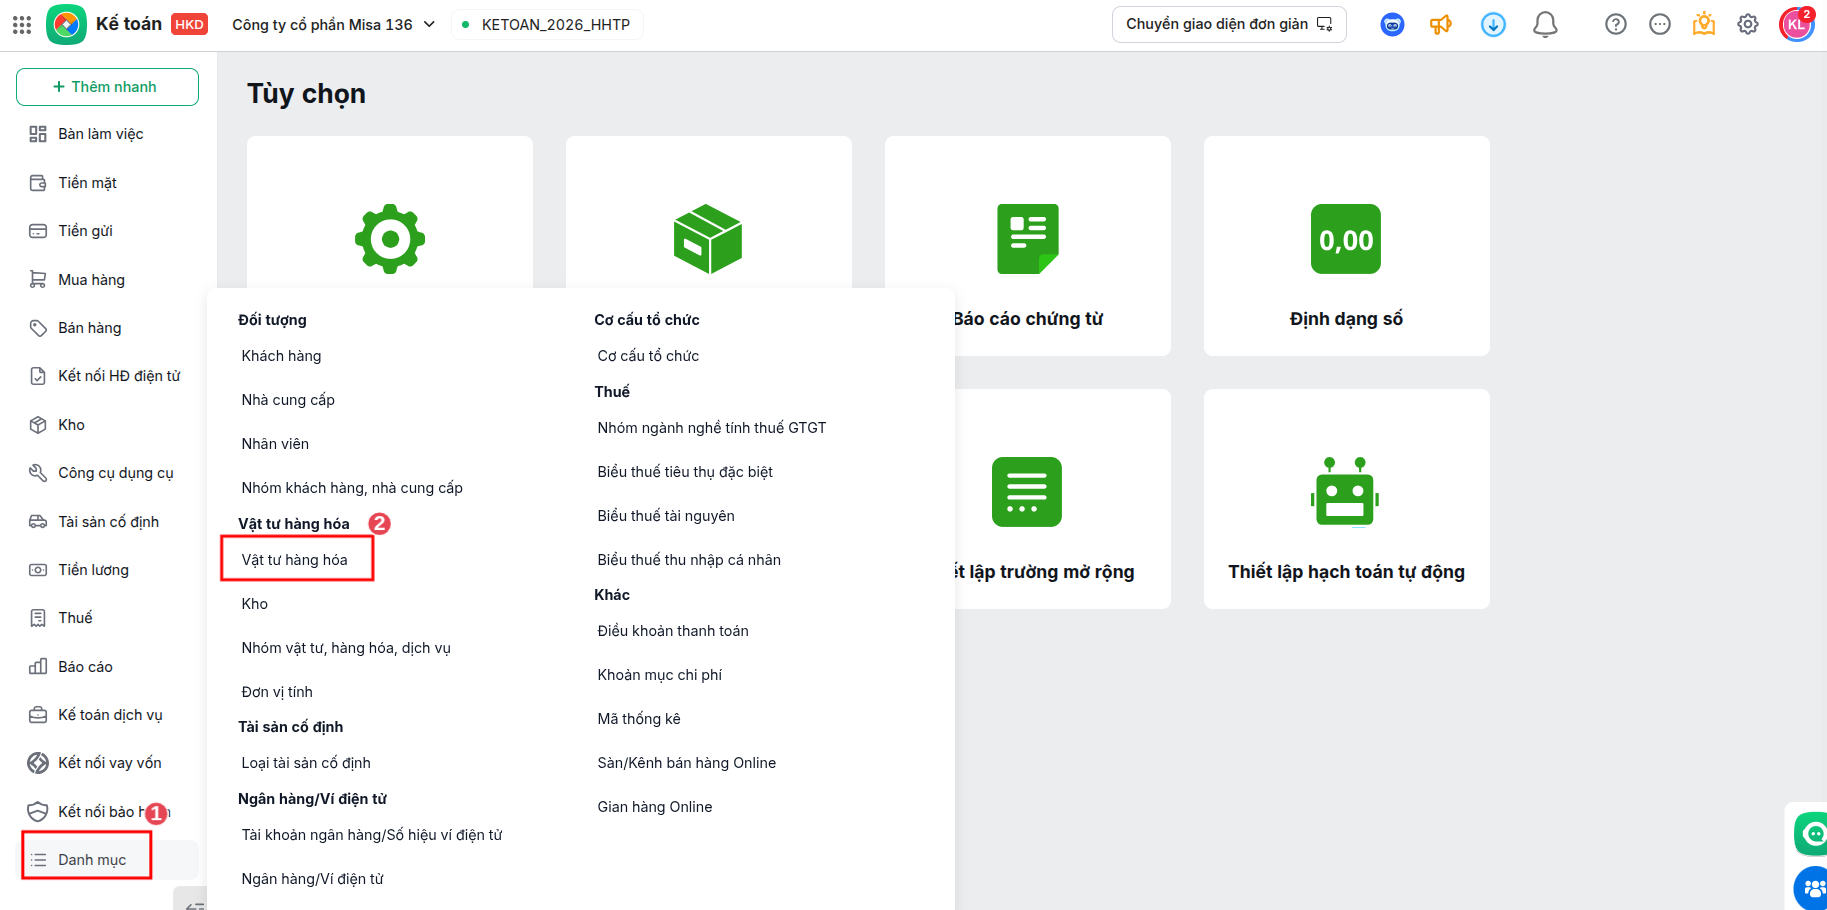
Task: Click the chat bubble feedback icon
Action: [1660, 25]
